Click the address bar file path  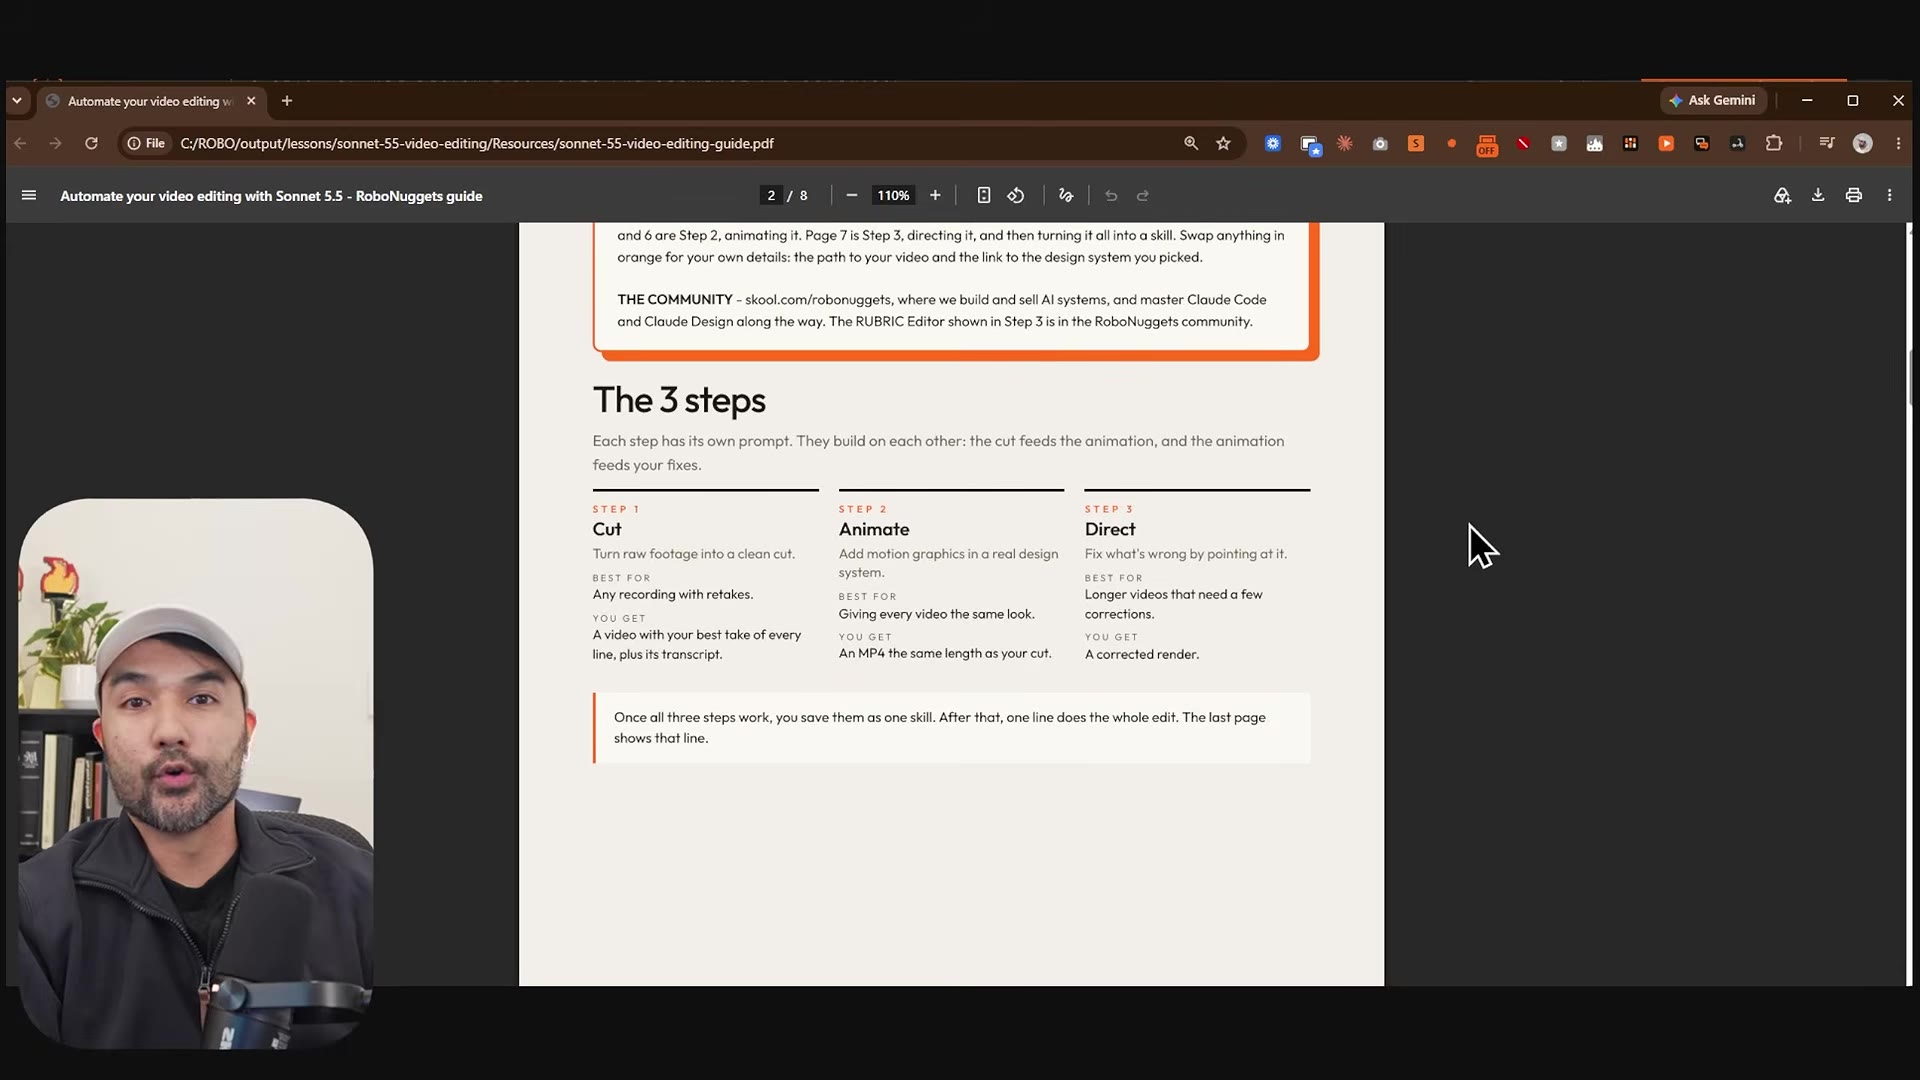tap(477, 143)
